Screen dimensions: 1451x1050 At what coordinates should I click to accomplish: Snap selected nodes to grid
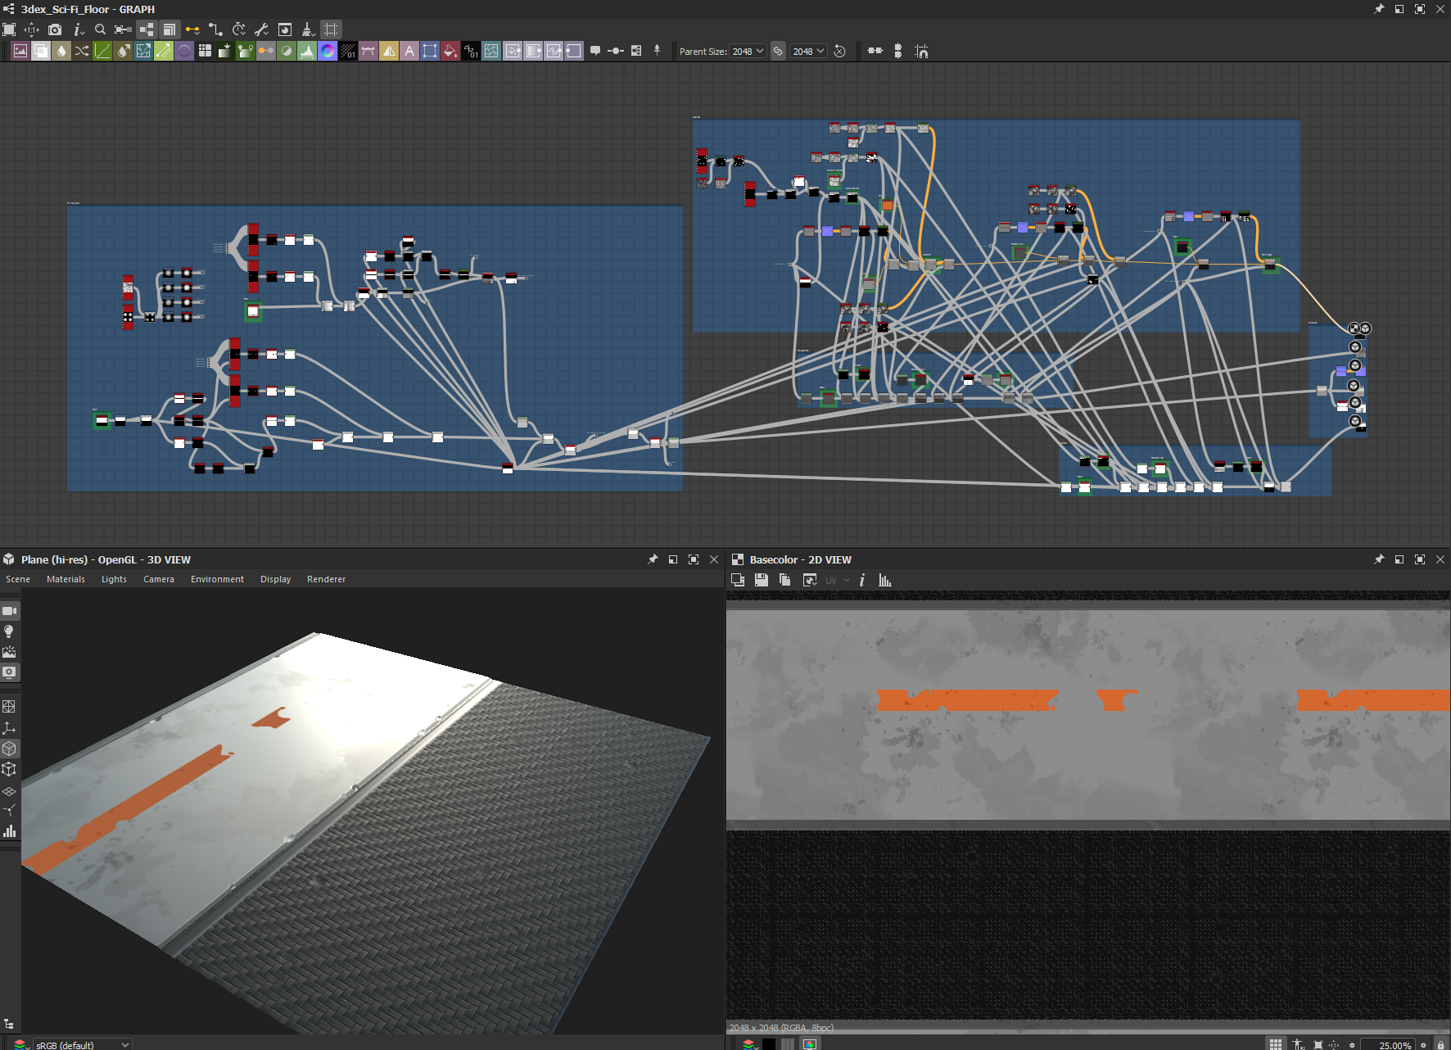(x=921, y=51)
